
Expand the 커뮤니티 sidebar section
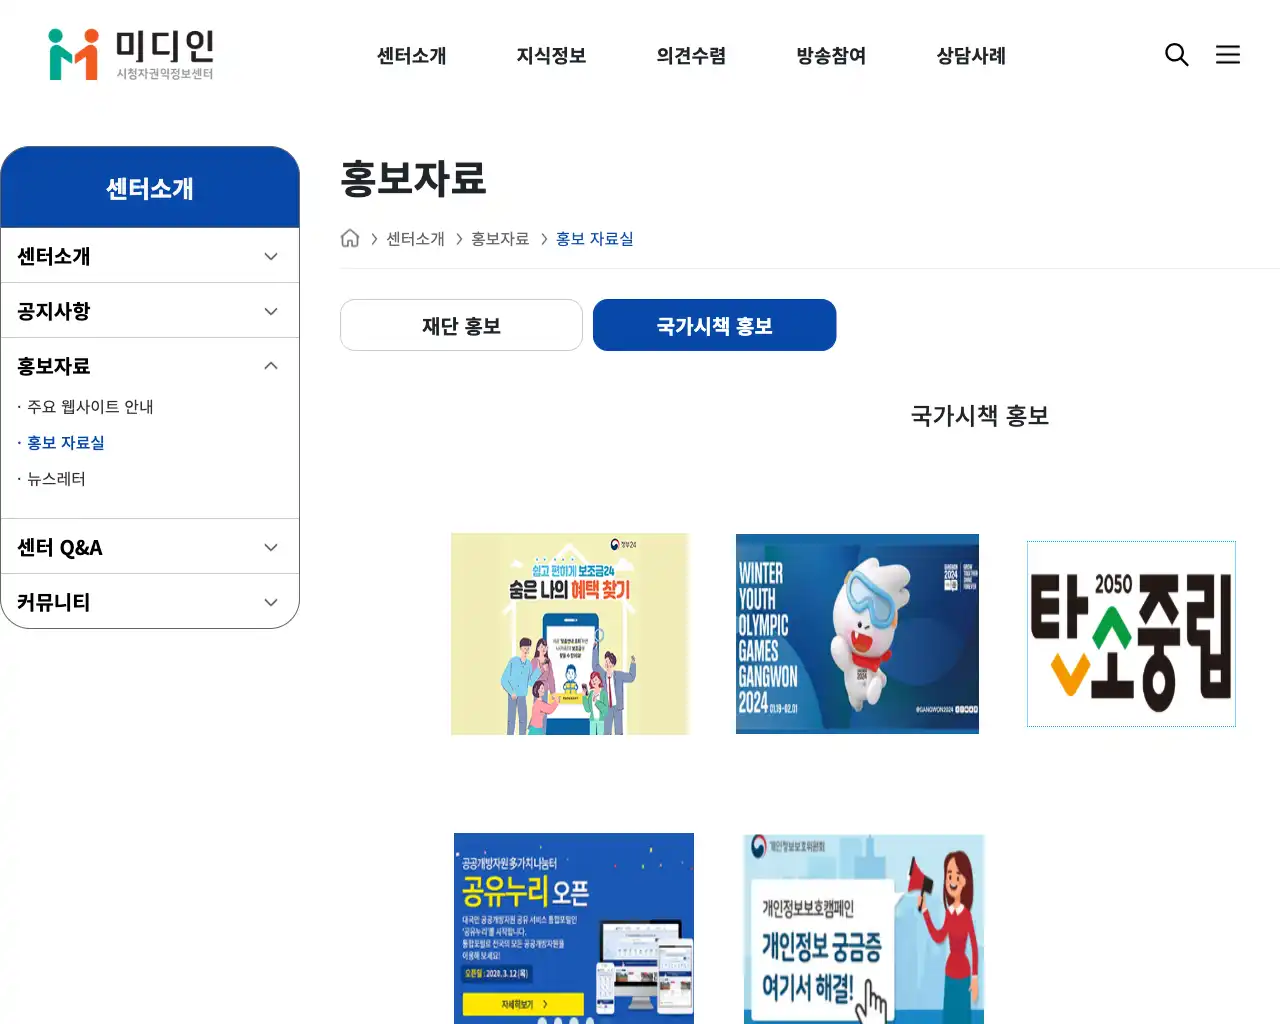pos(150,602)
